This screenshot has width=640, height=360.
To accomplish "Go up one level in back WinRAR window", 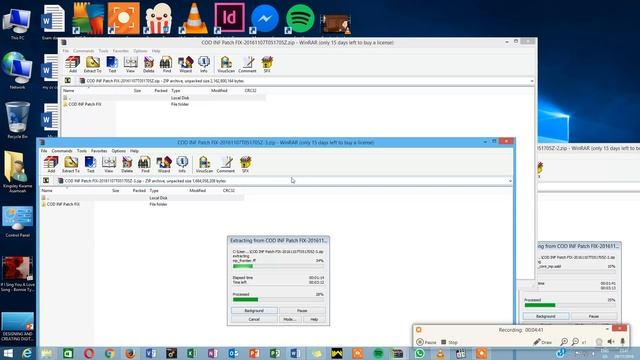I will pos(68,81).
